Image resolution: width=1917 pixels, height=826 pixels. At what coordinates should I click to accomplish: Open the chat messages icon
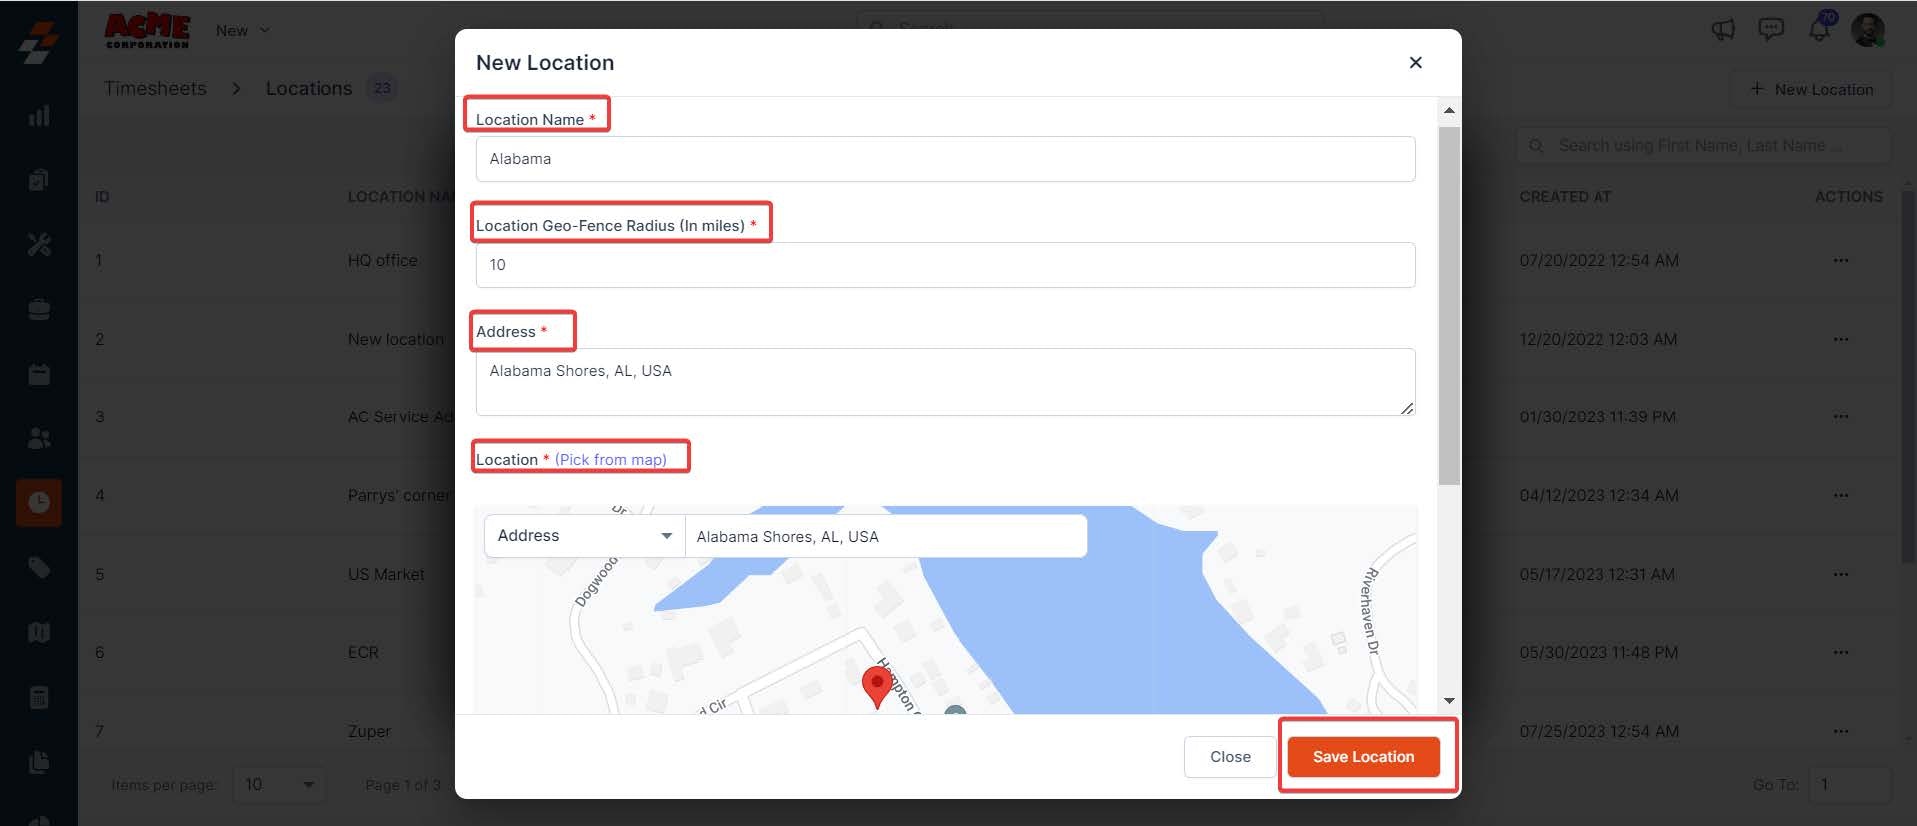(1771, 29)
